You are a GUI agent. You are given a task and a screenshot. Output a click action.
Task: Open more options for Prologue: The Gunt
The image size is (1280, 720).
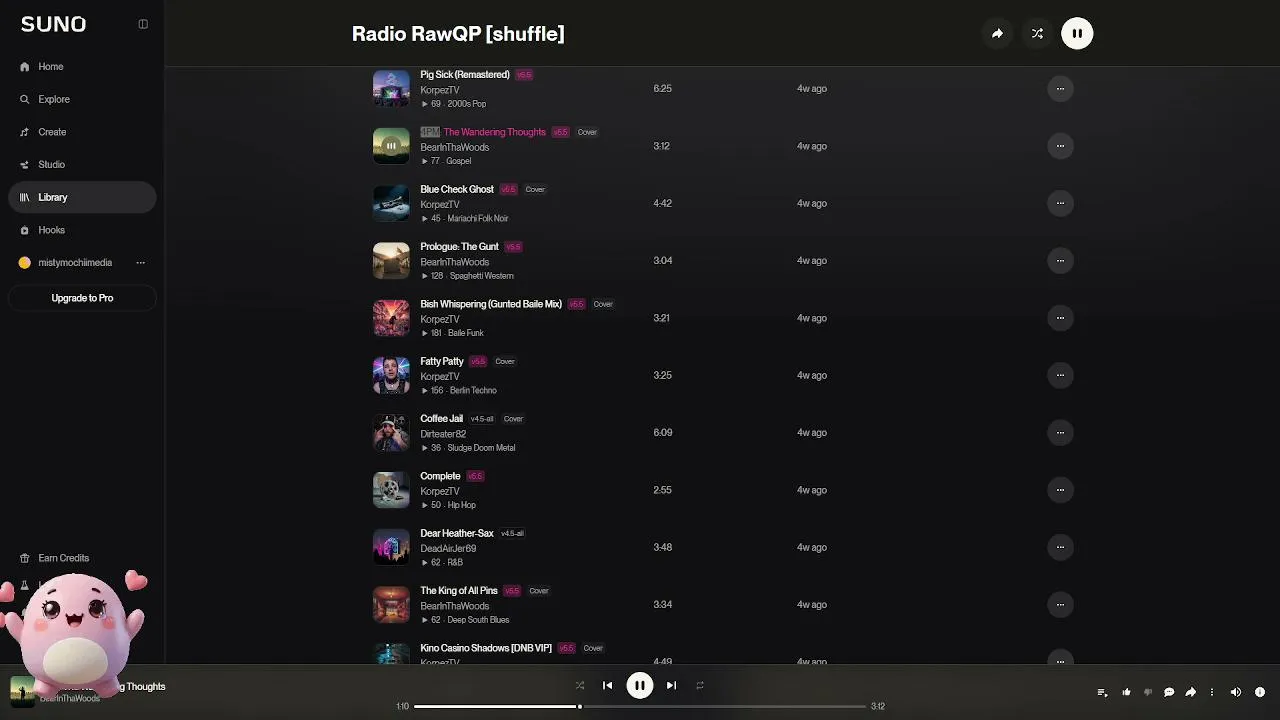point(1060,260)
